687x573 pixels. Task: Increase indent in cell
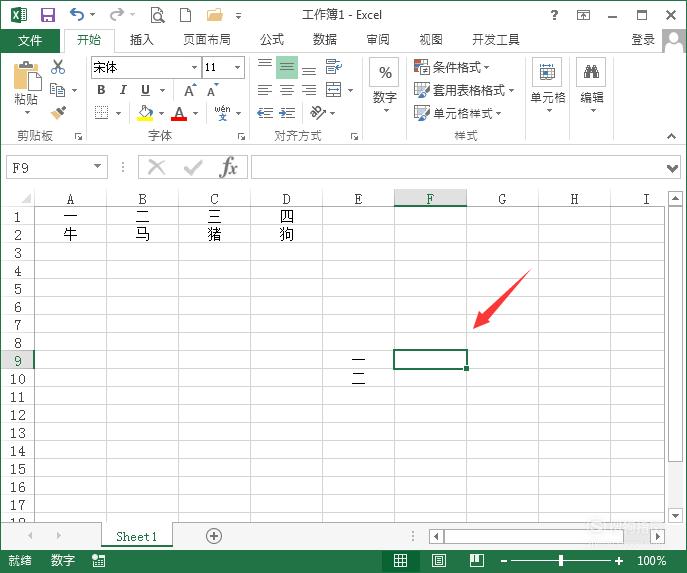[287, 113]
